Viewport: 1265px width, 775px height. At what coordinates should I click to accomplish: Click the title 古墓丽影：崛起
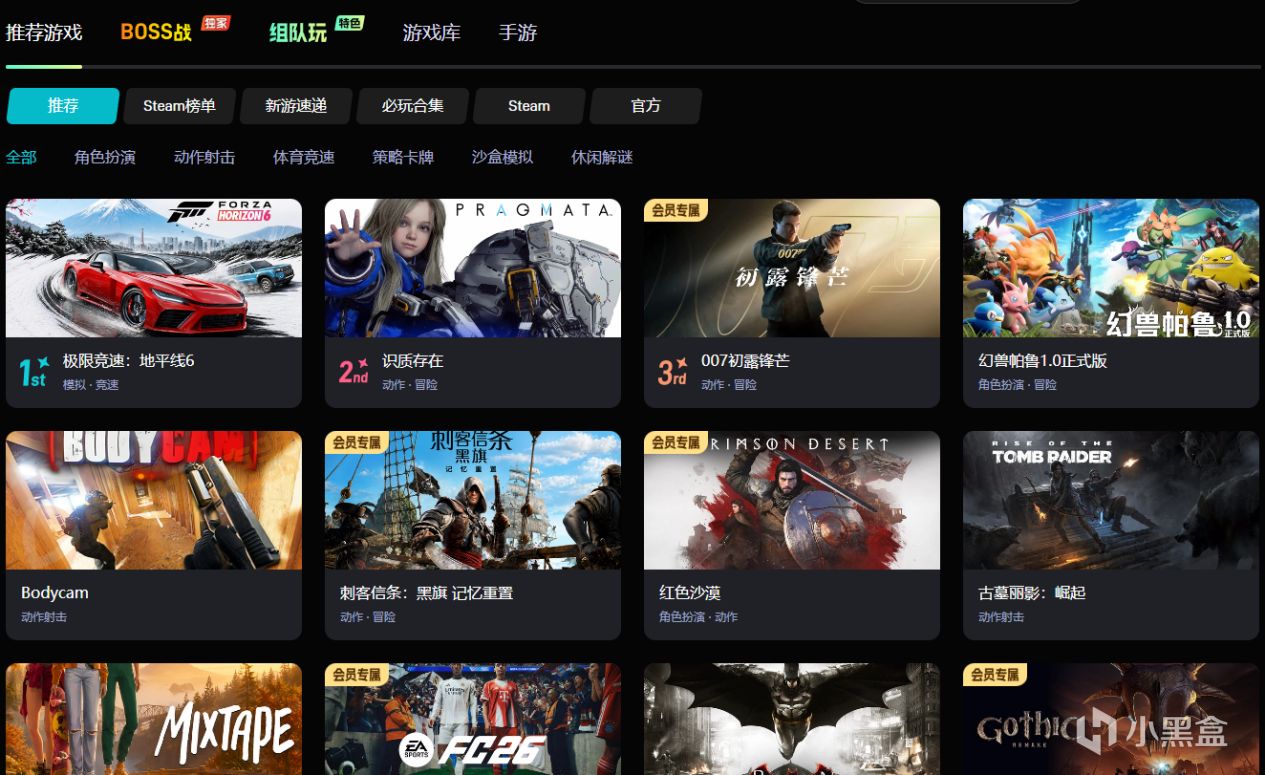tap(1032, 593)
